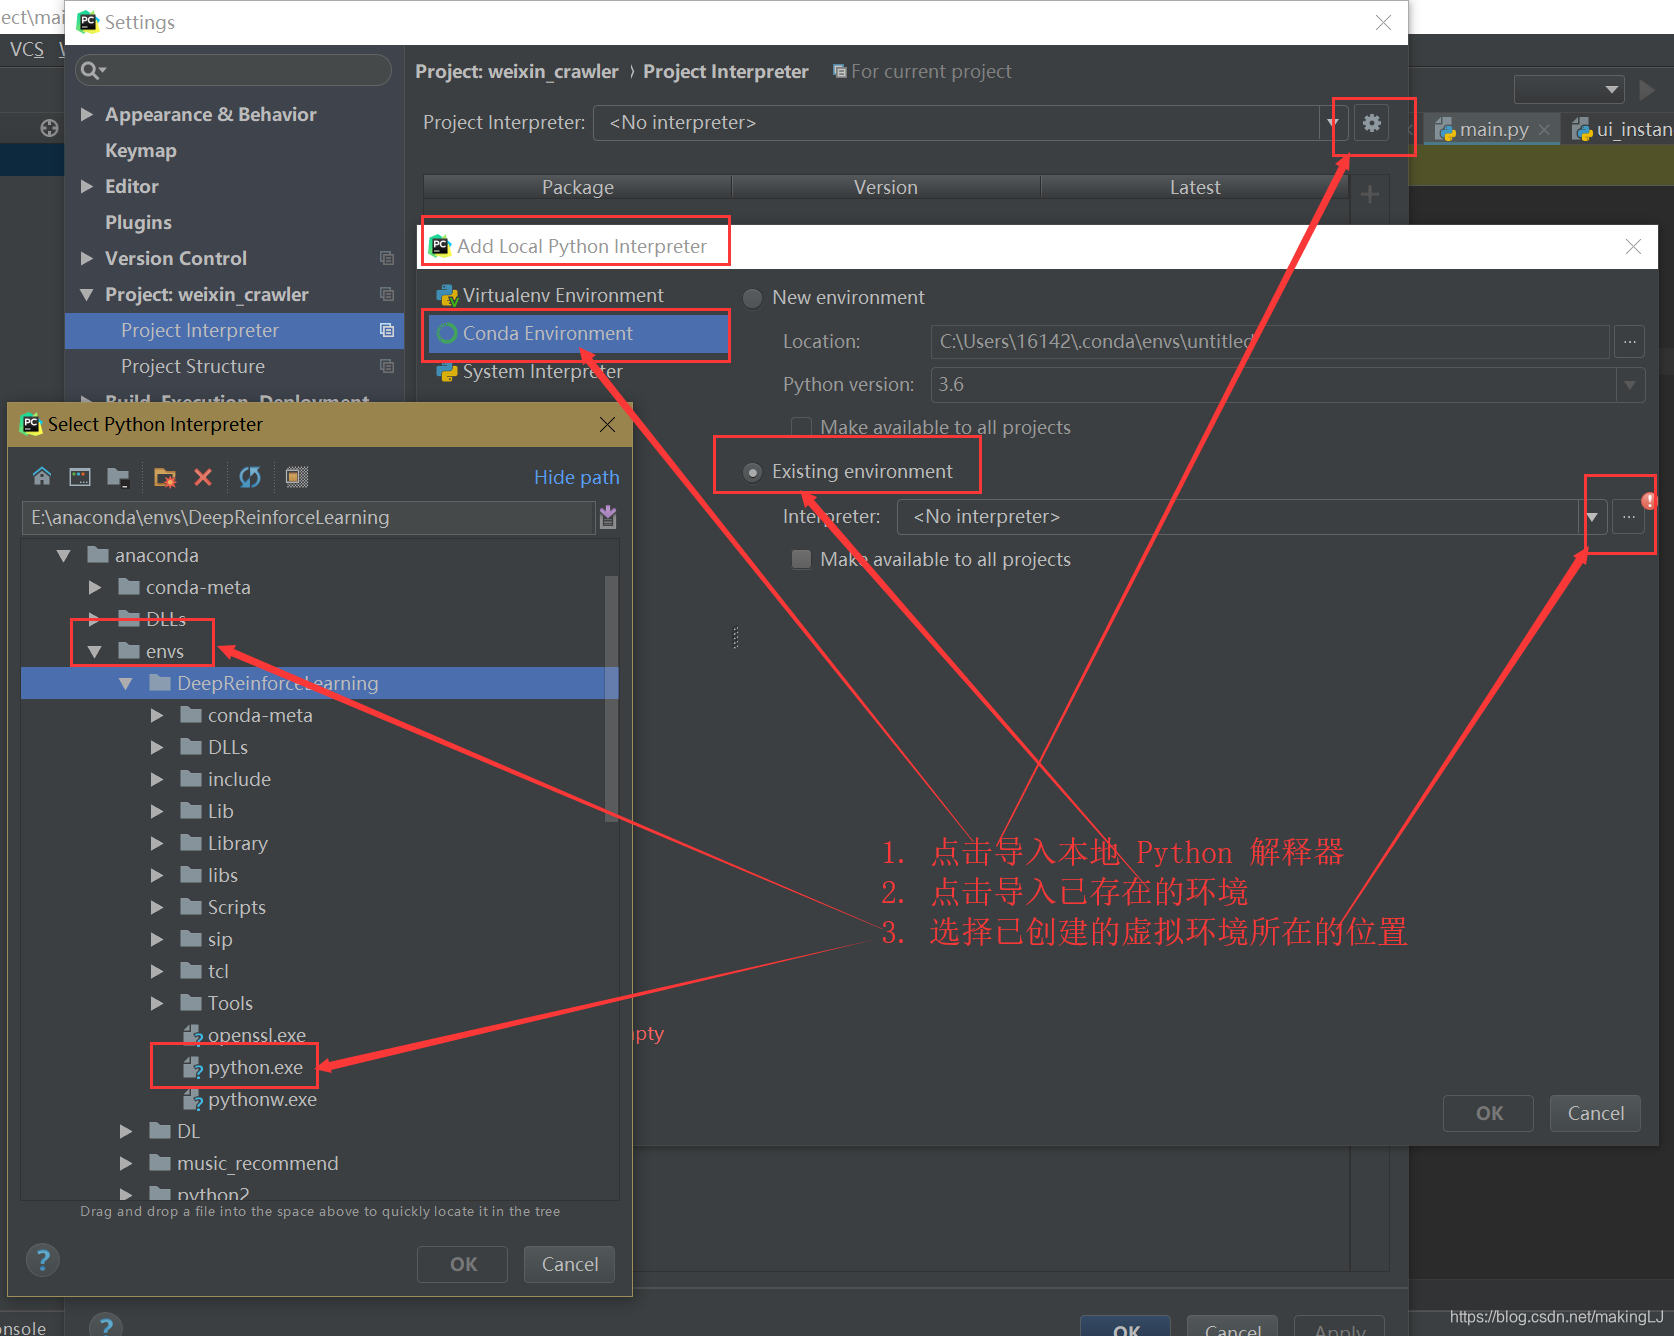Click OK in Add Local Python Interpreter
1674x1336 pixels.
point(1489,1113)
